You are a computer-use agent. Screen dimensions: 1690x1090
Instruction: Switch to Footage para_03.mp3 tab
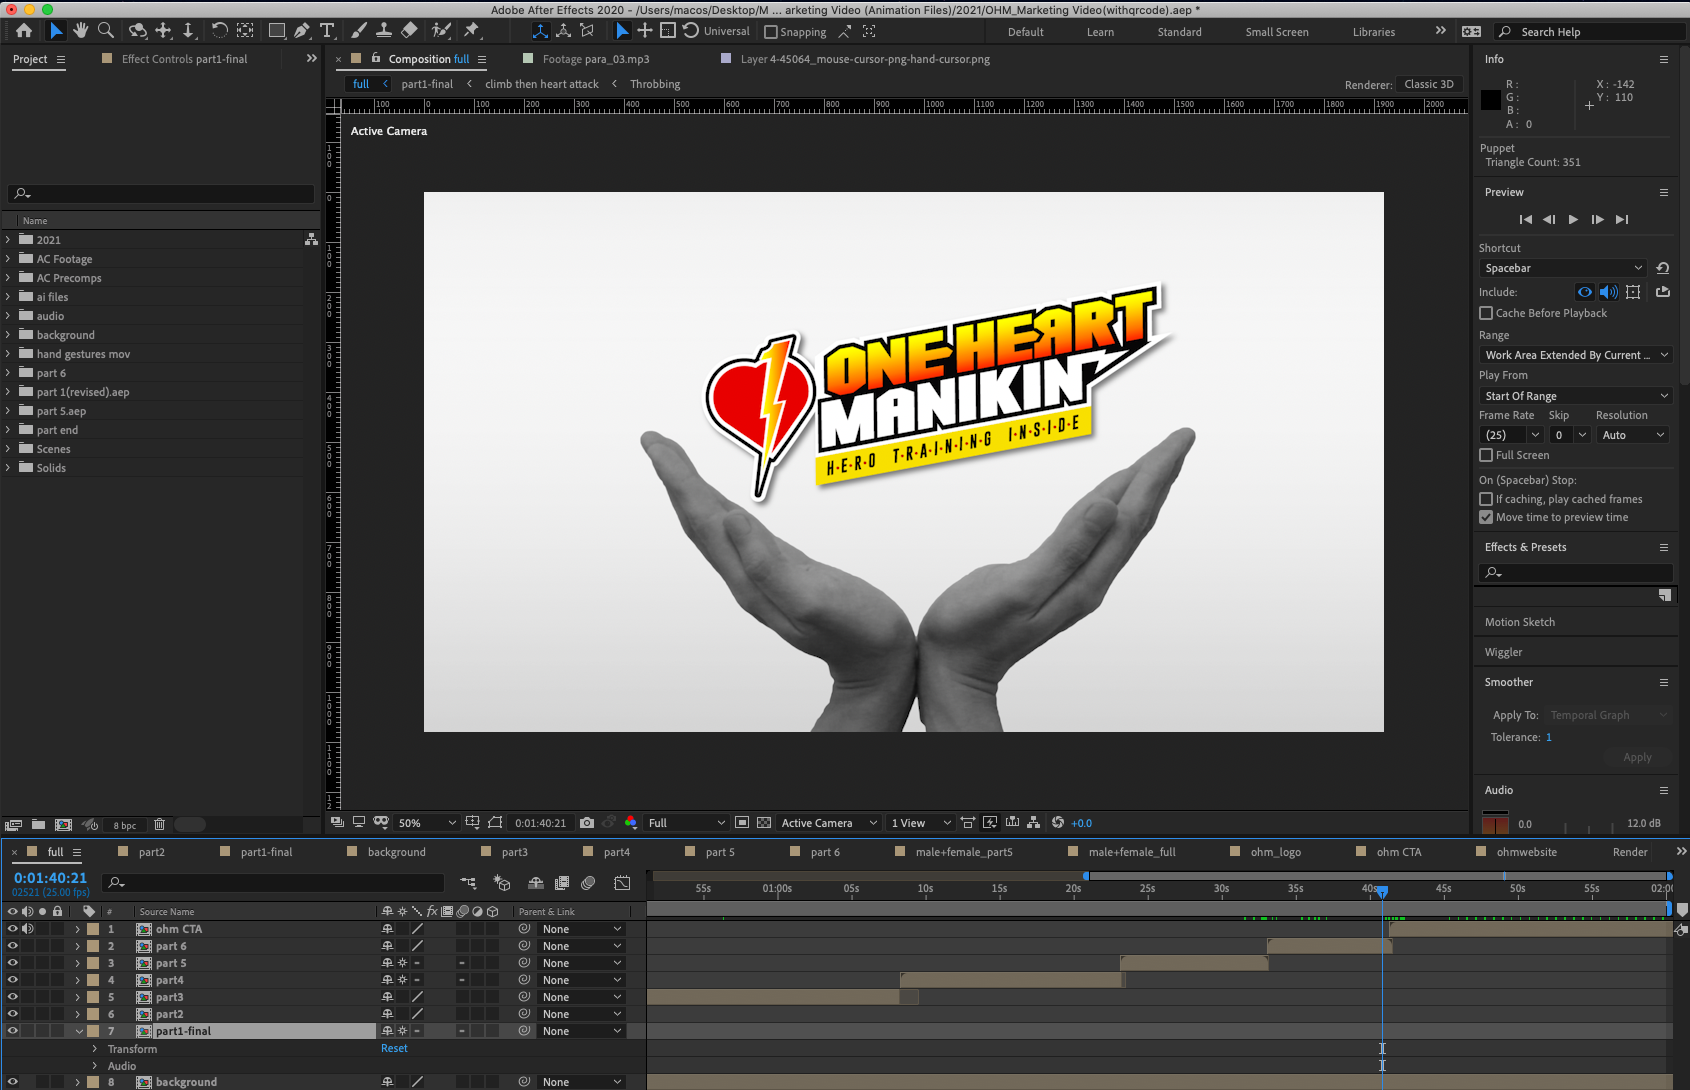(596, 59)
